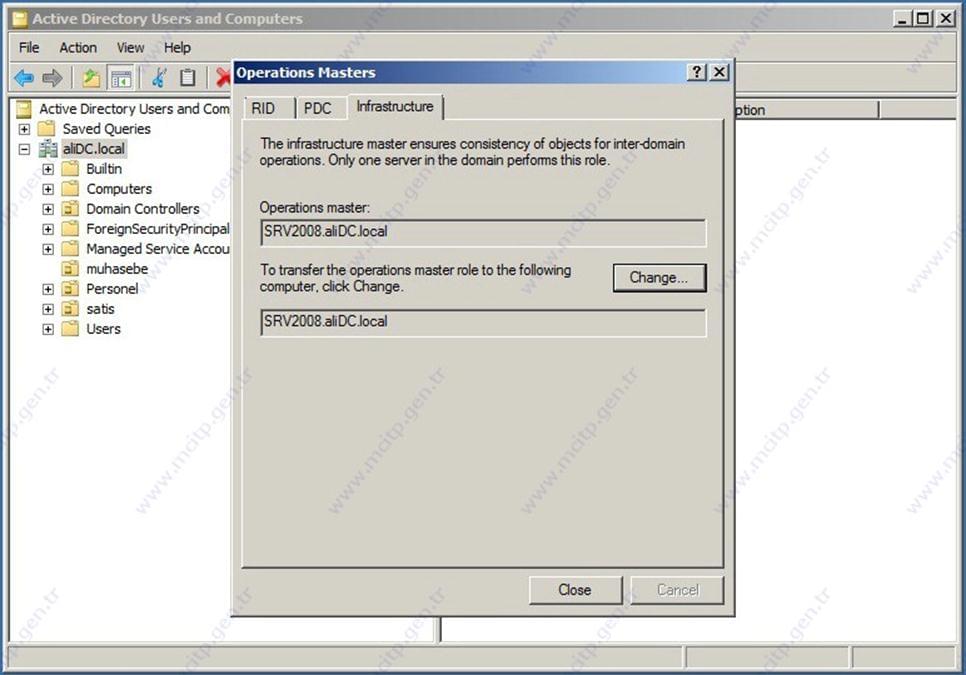
Task: Click the aliDC.local domain icon
Action: (47, 148)
